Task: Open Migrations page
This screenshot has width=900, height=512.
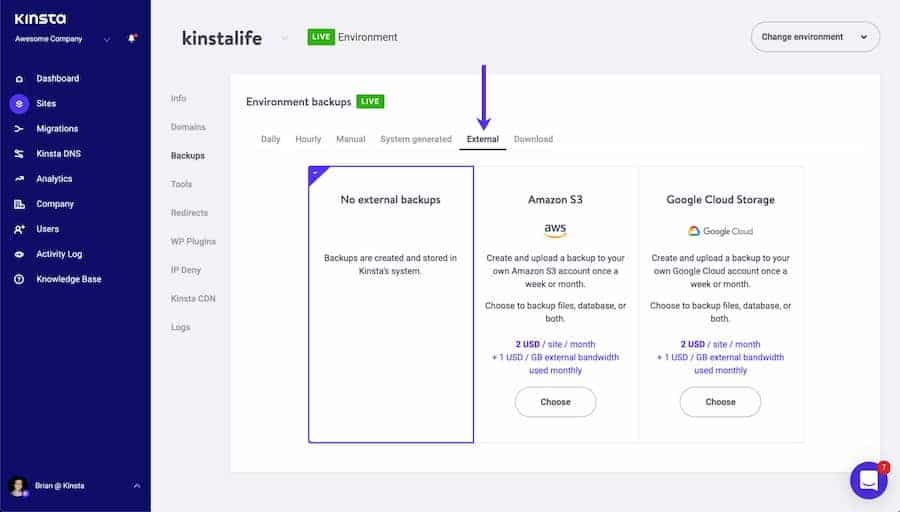Action: click(57, 129)
